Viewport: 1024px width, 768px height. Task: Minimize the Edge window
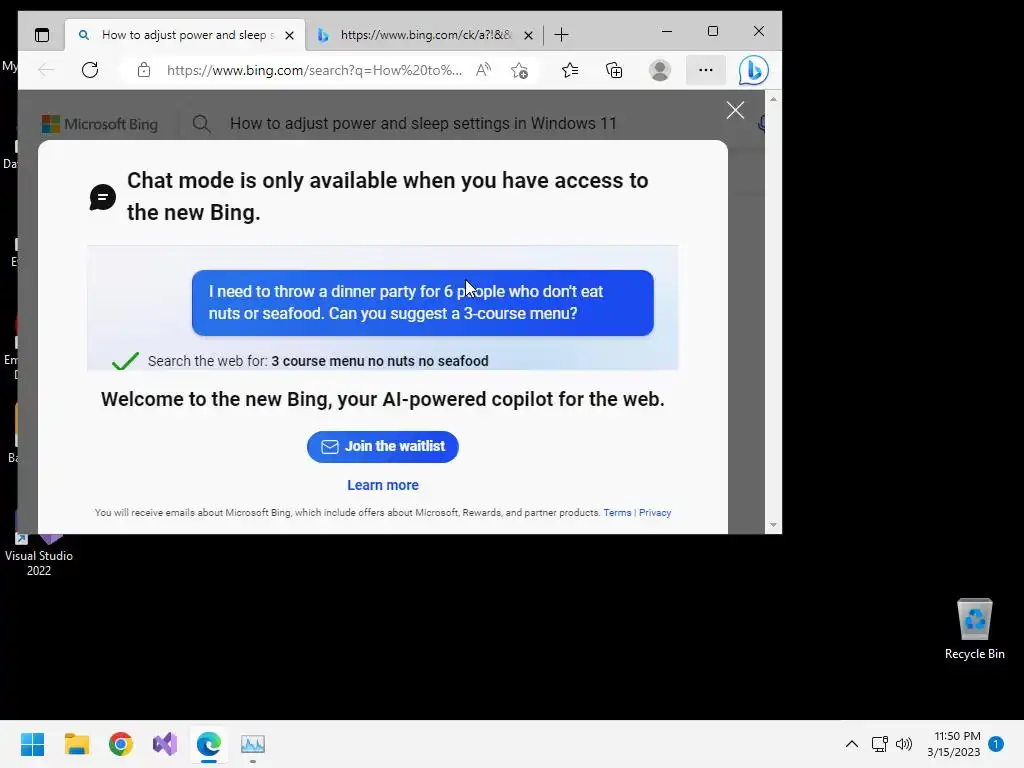click(667, 31)
